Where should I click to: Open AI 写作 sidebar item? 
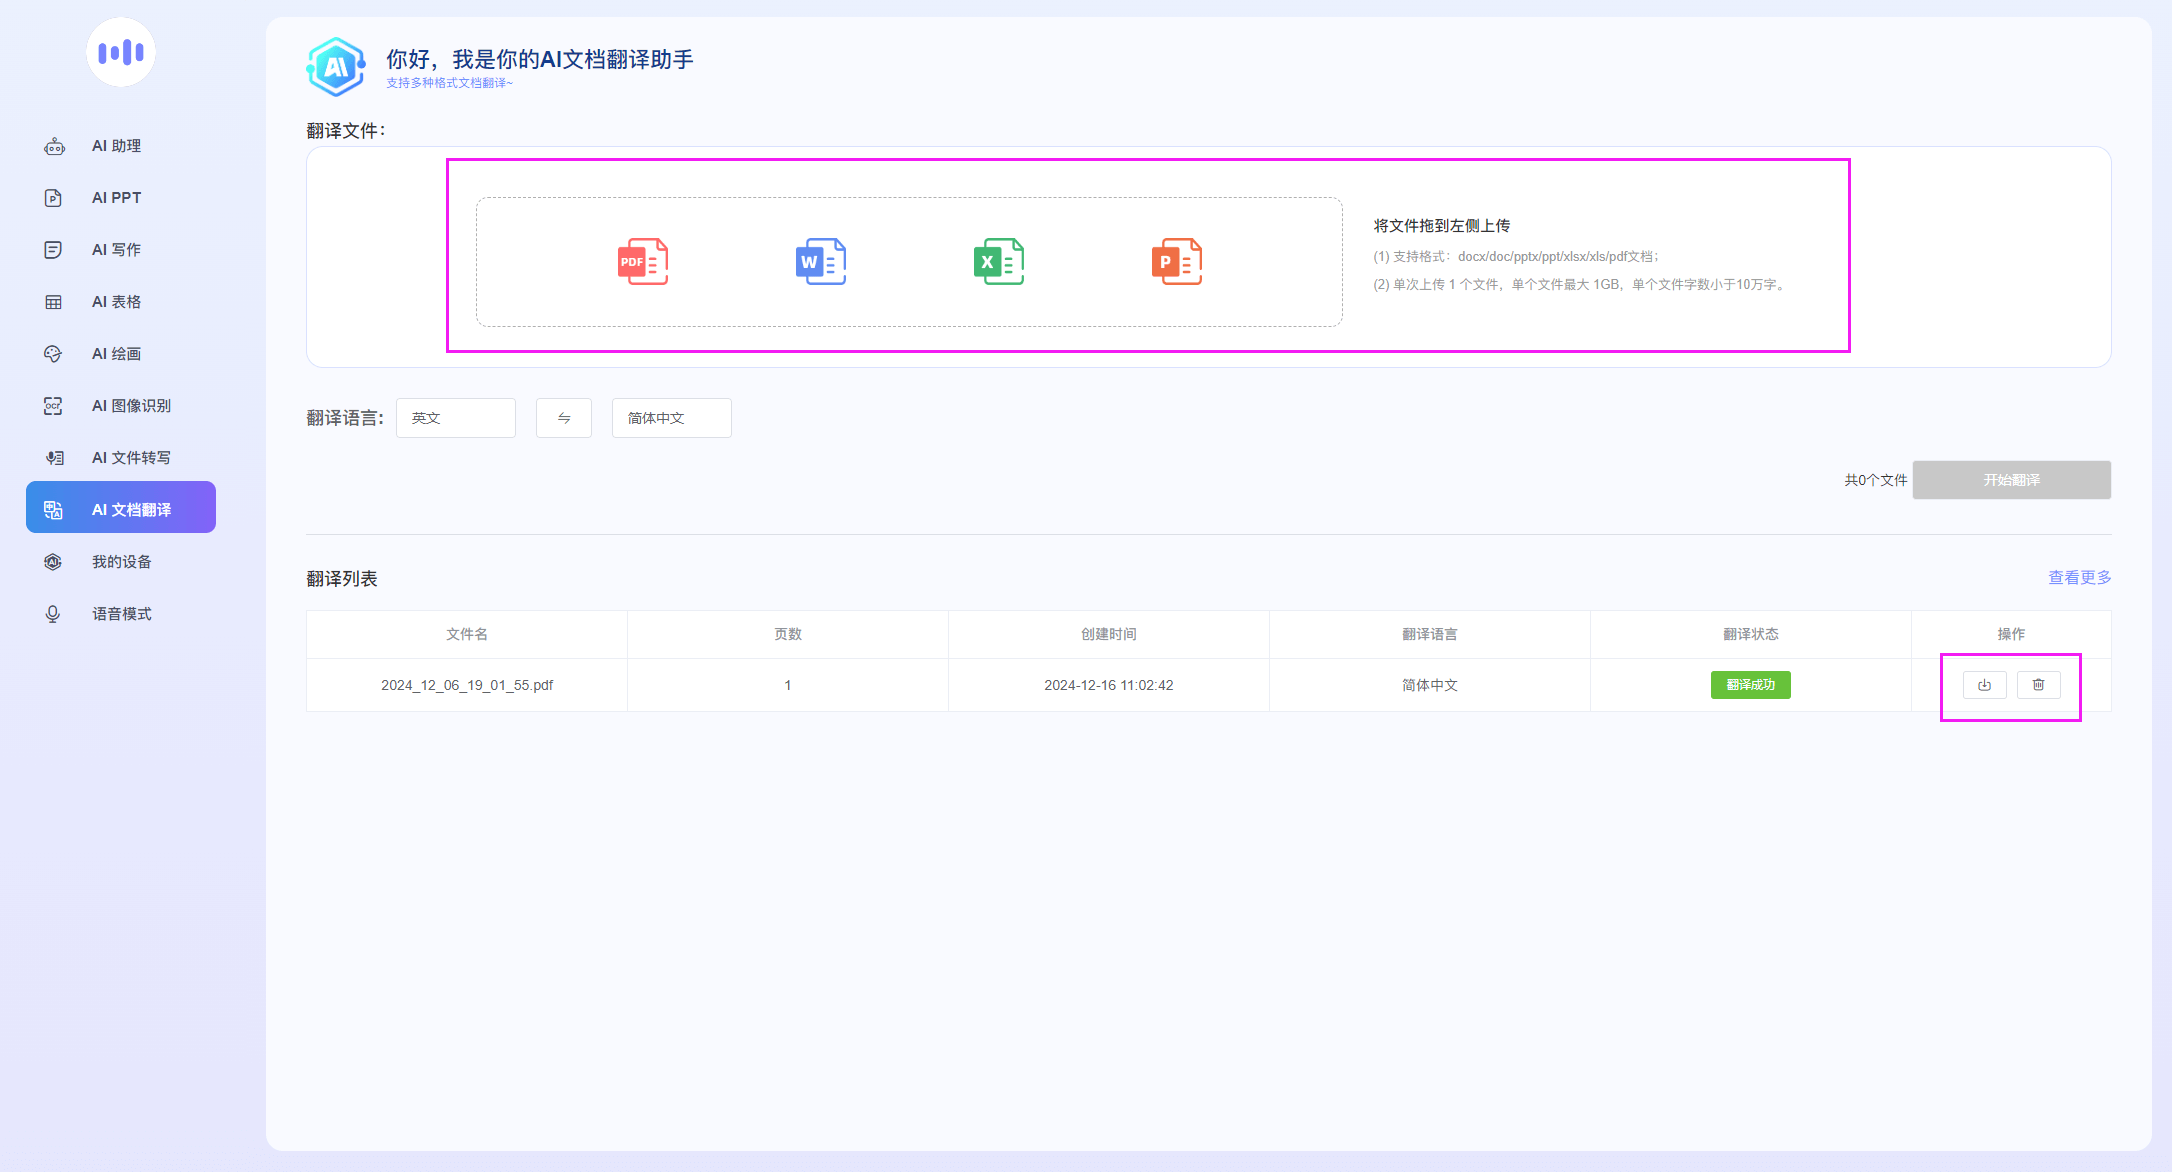[x=116, y=250]
